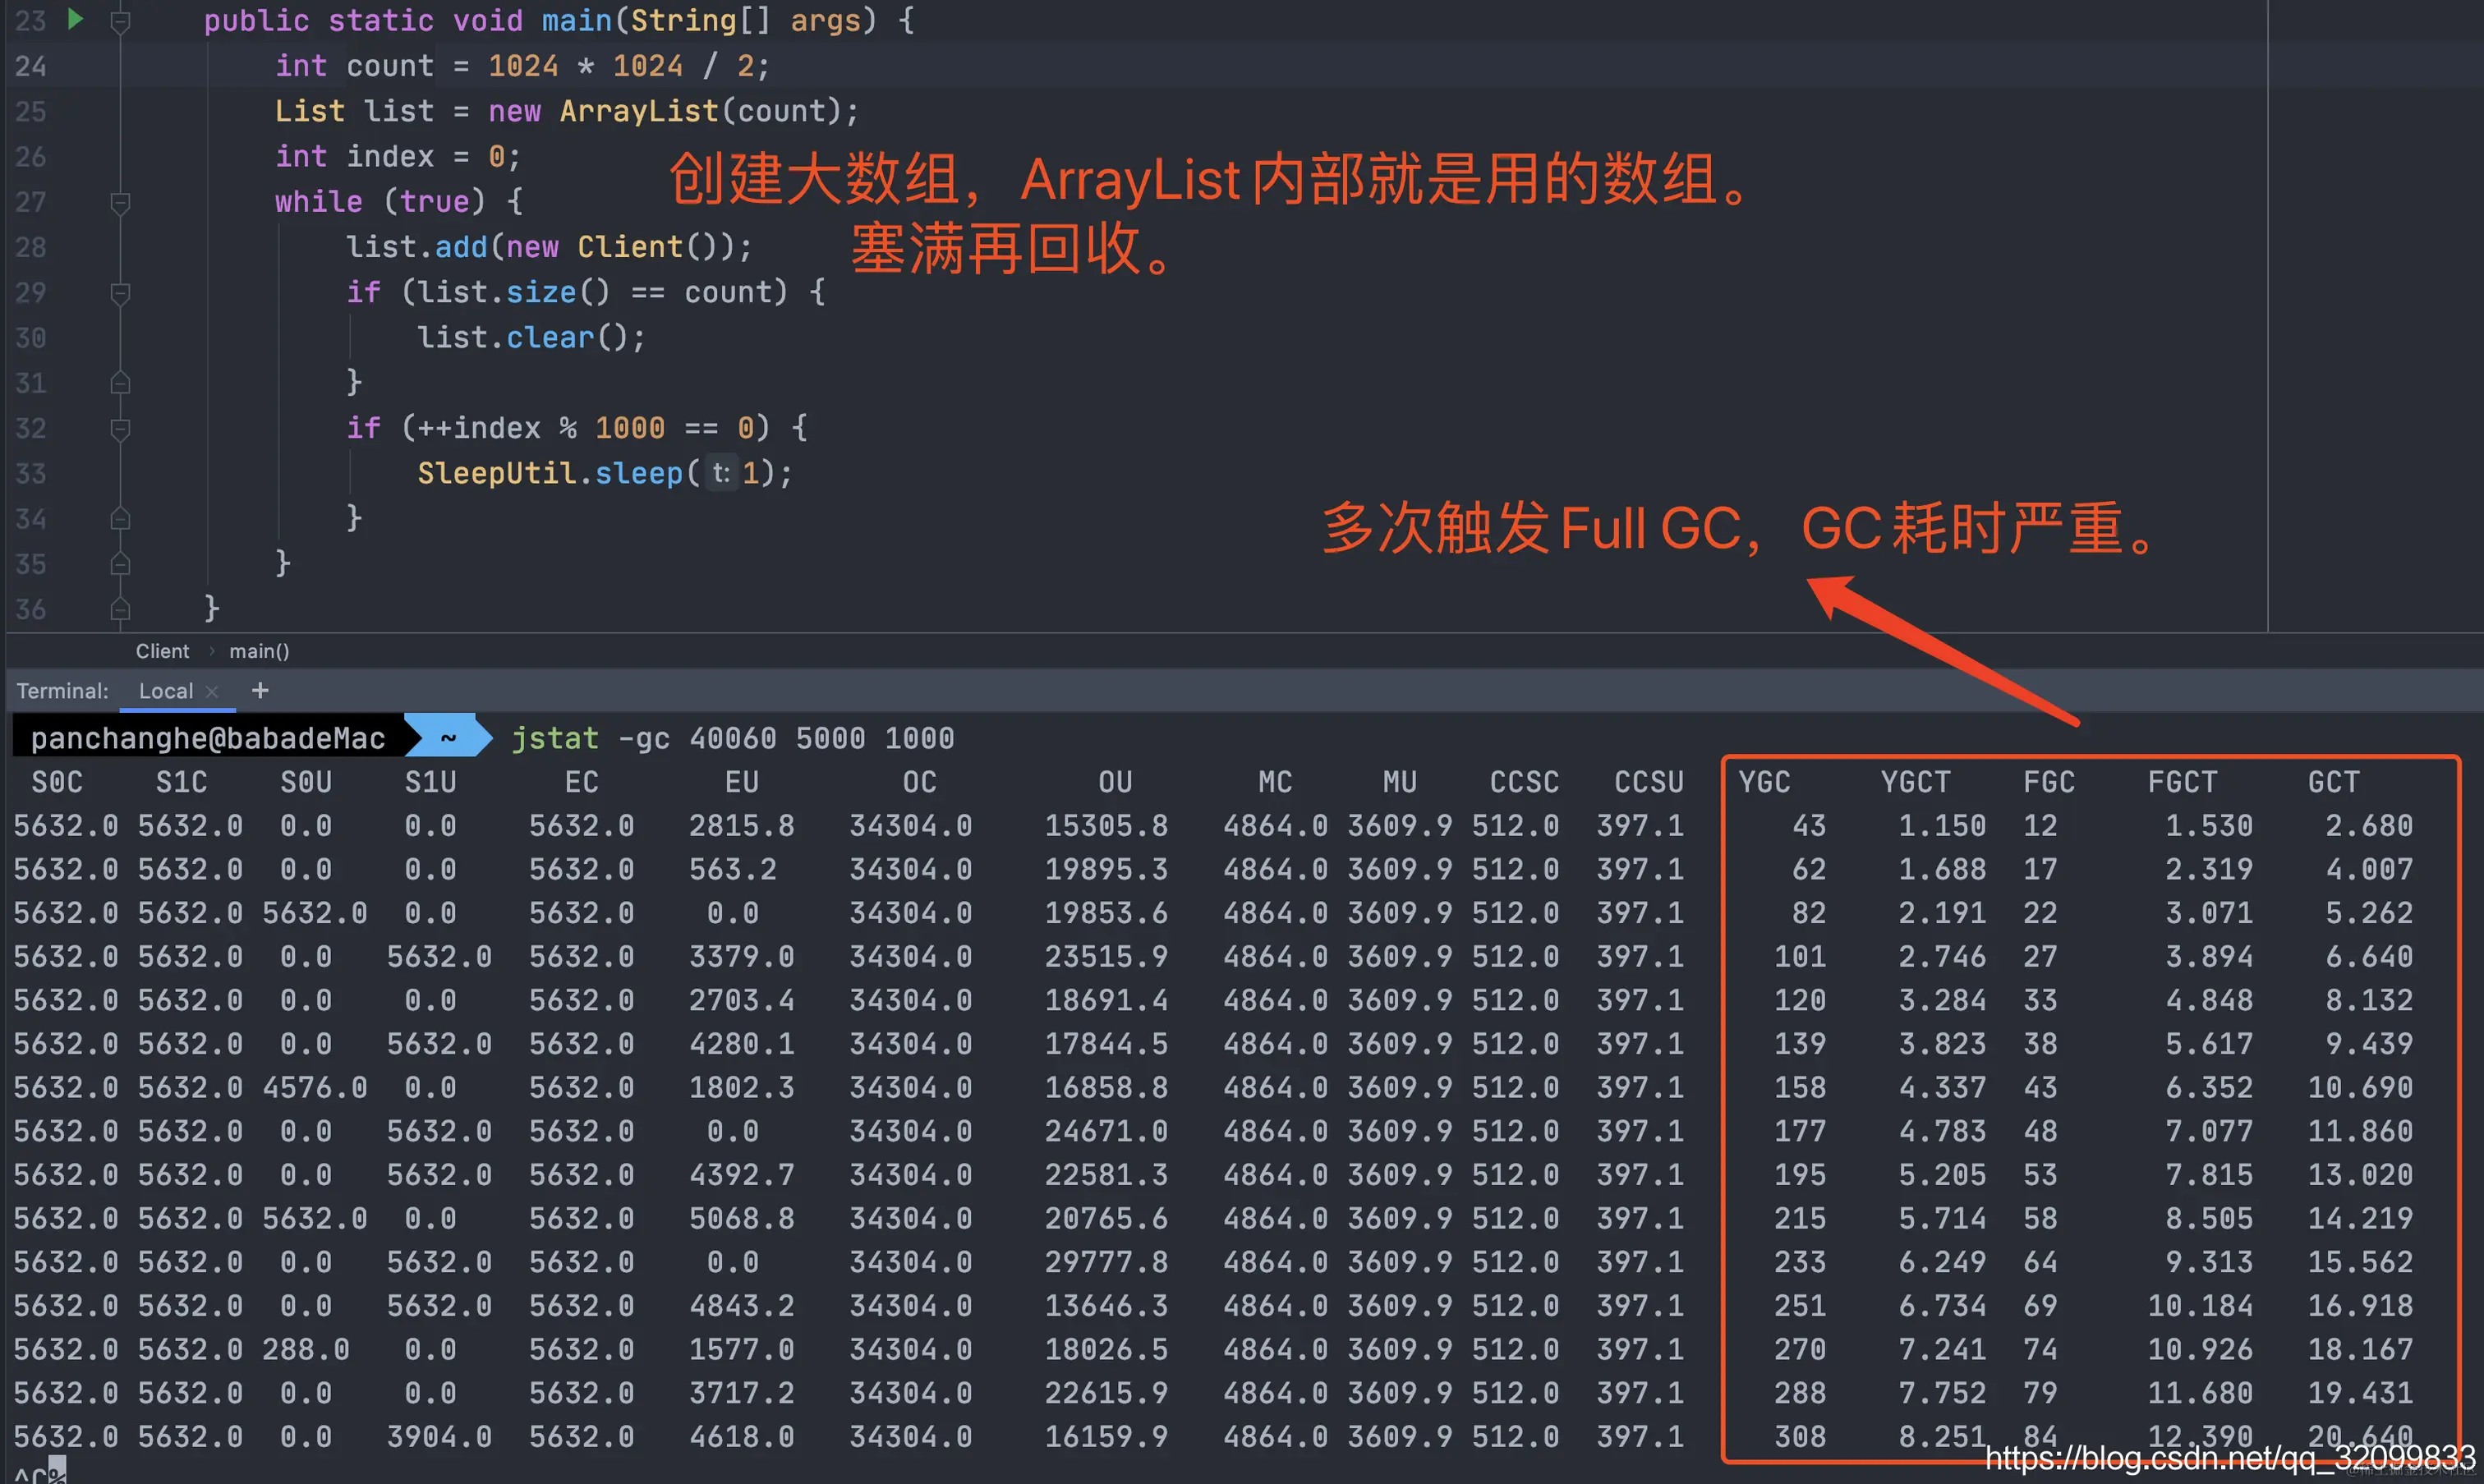Click fold end marker on line 35

pyautogui.click(x=120, y=564)
